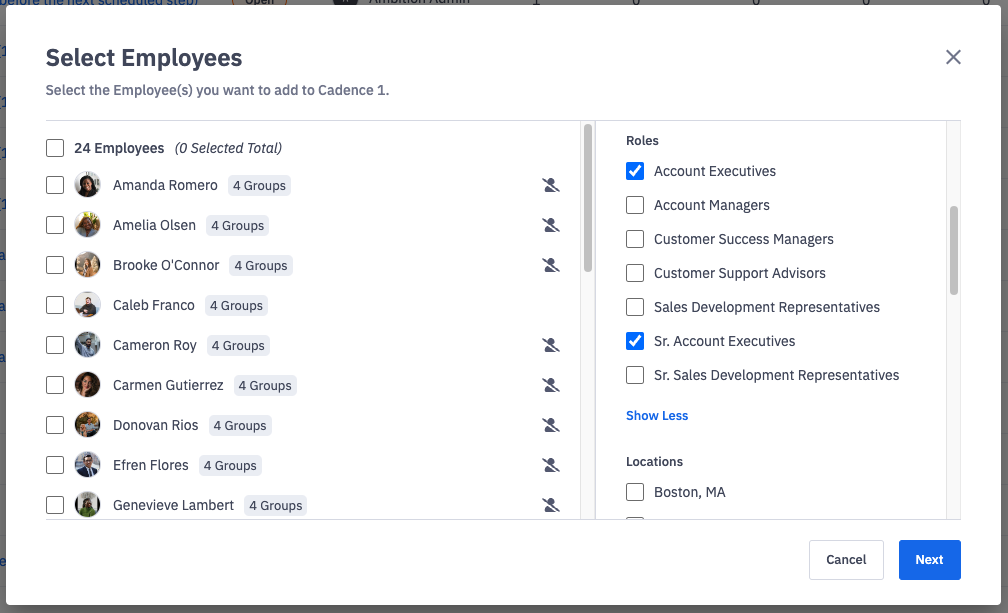1008x613 pixels.
Task: Check the 24 Employees select-all checkbox
Action: [x=55, y=147]
